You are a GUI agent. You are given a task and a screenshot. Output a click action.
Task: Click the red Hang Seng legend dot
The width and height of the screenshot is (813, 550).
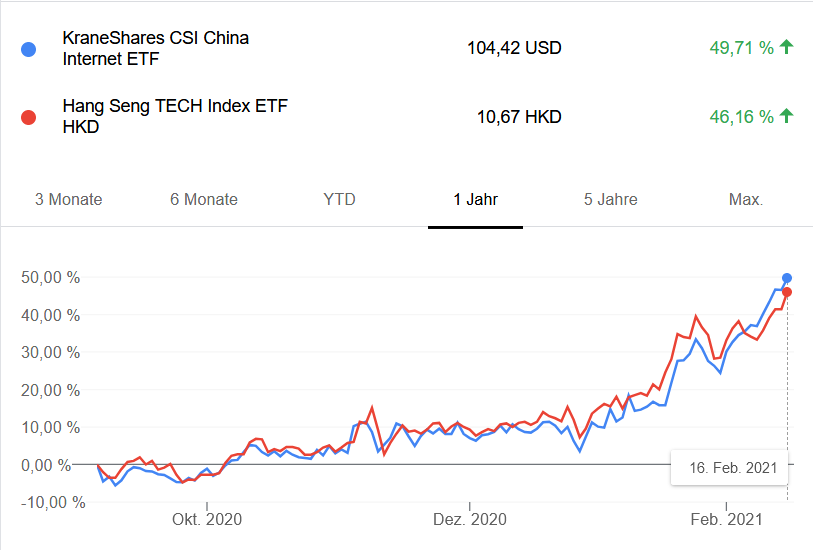(28, 117)
